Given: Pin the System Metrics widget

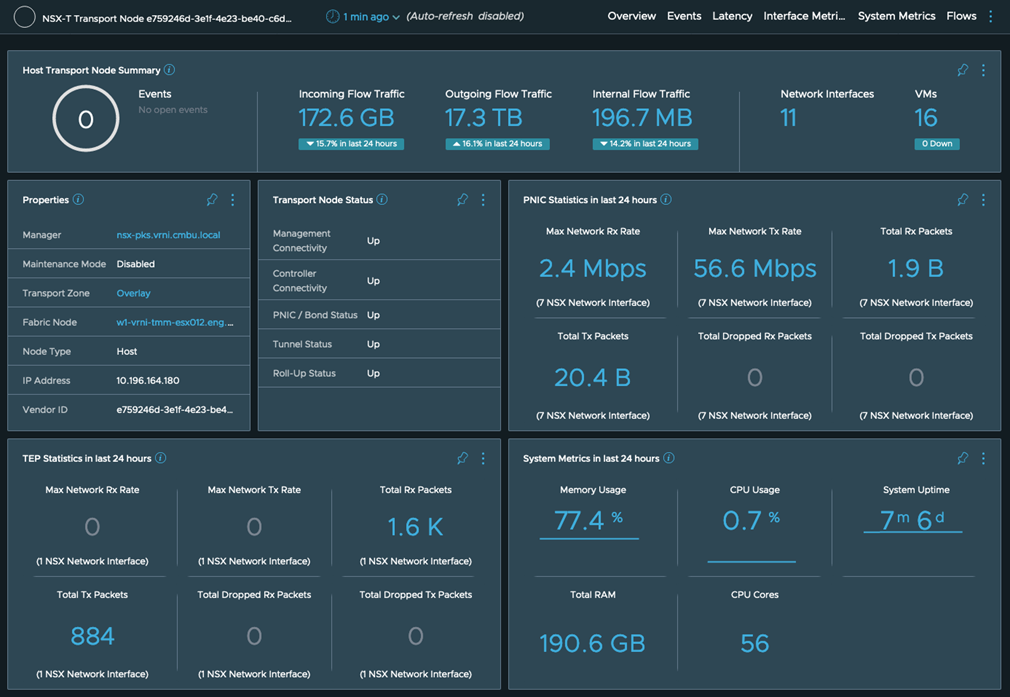Looking at the screenshot, I should pos(962,459).
